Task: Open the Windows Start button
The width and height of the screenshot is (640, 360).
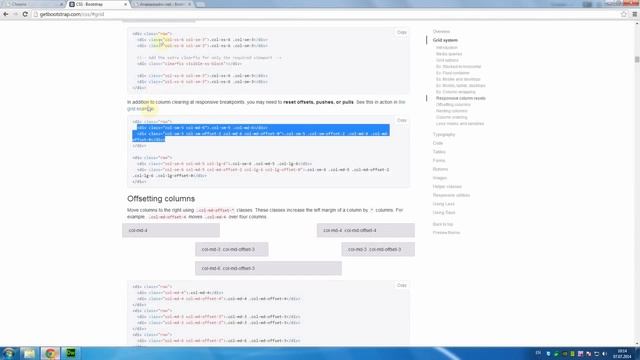Action: [9, 353]
